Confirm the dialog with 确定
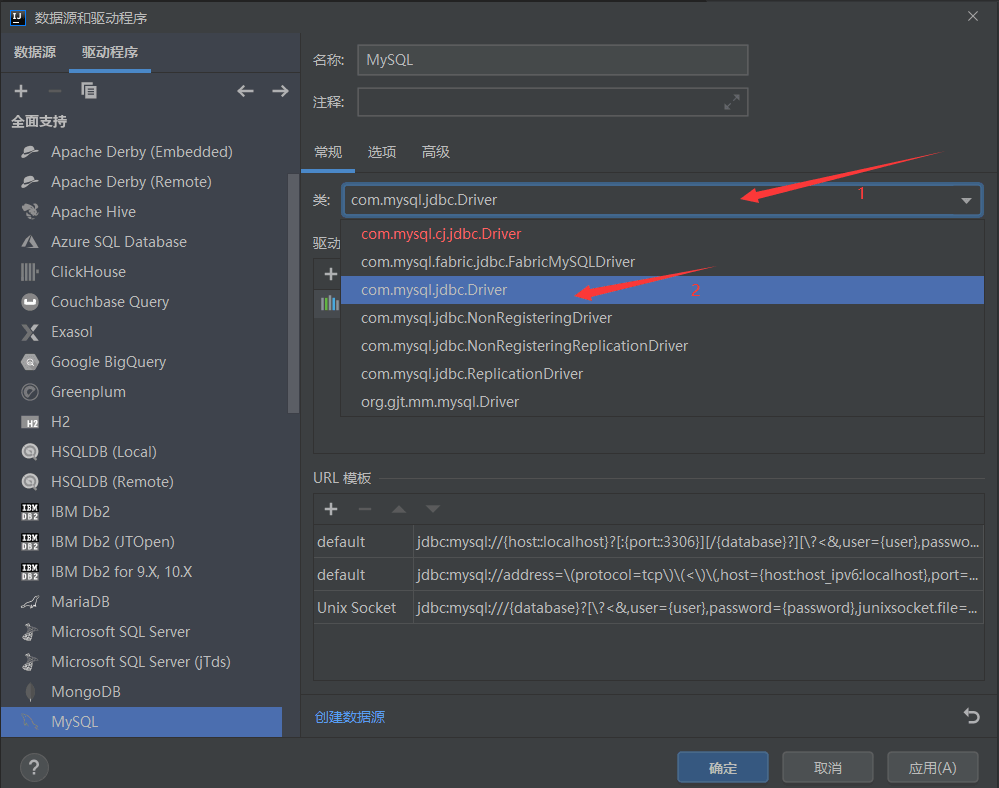Screen dimensions: 999x788 coord(722,767)
